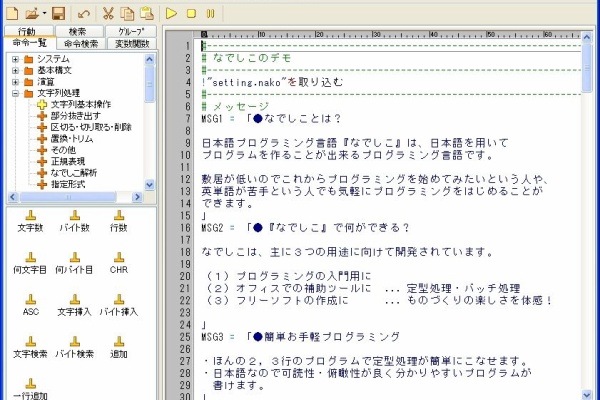Insert the バイト検索 command

(75, 348)
